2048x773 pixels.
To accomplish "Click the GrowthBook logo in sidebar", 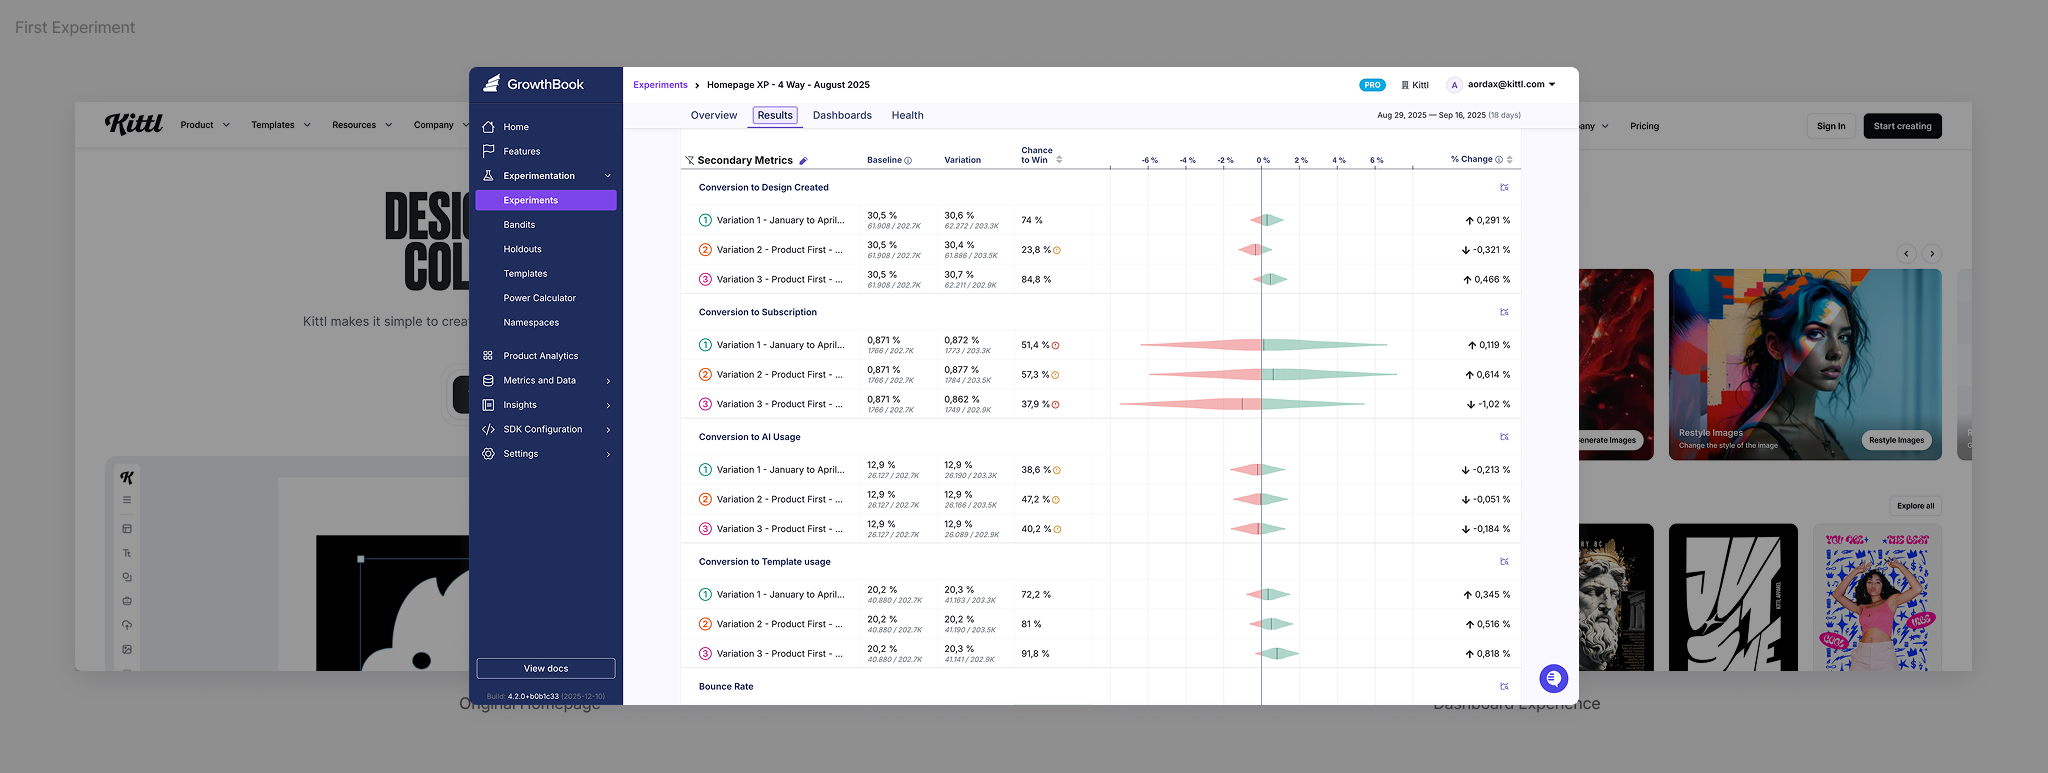I will pyautogui.click(x=534, y=84).
